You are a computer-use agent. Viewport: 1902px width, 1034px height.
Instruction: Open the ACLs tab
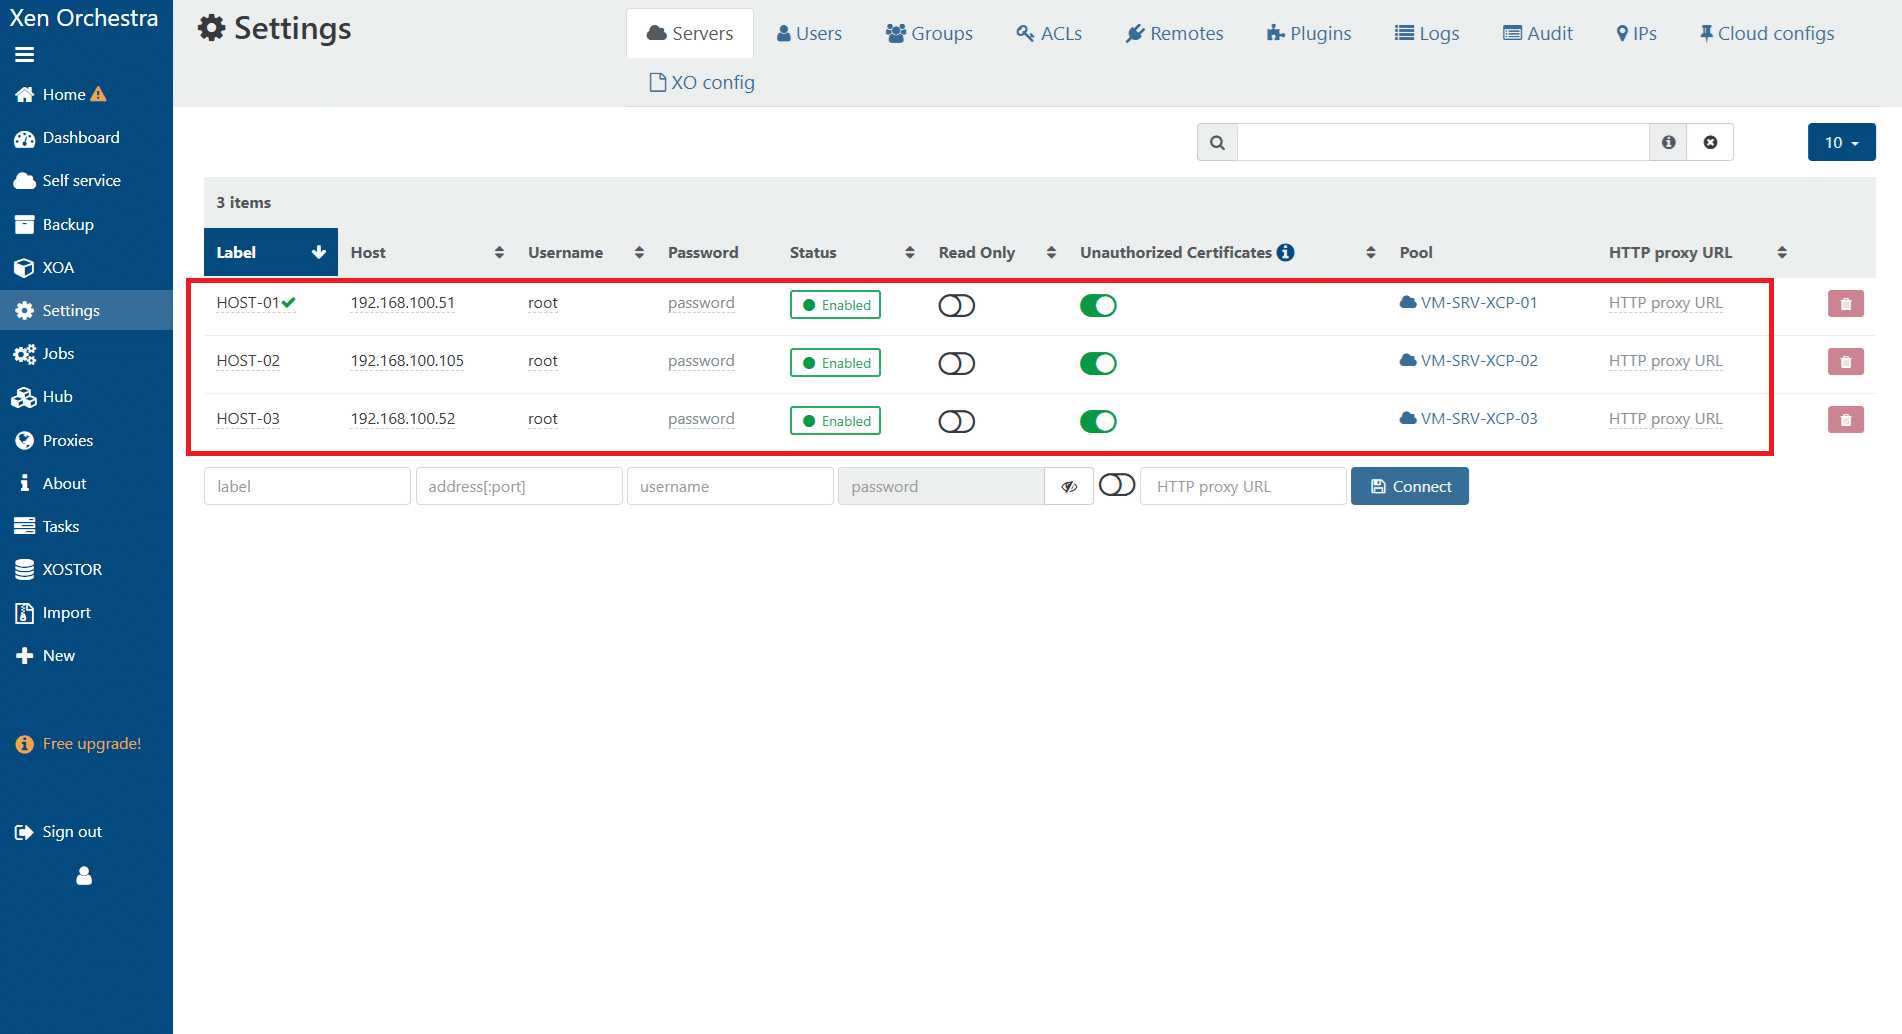coord(1049,33)
